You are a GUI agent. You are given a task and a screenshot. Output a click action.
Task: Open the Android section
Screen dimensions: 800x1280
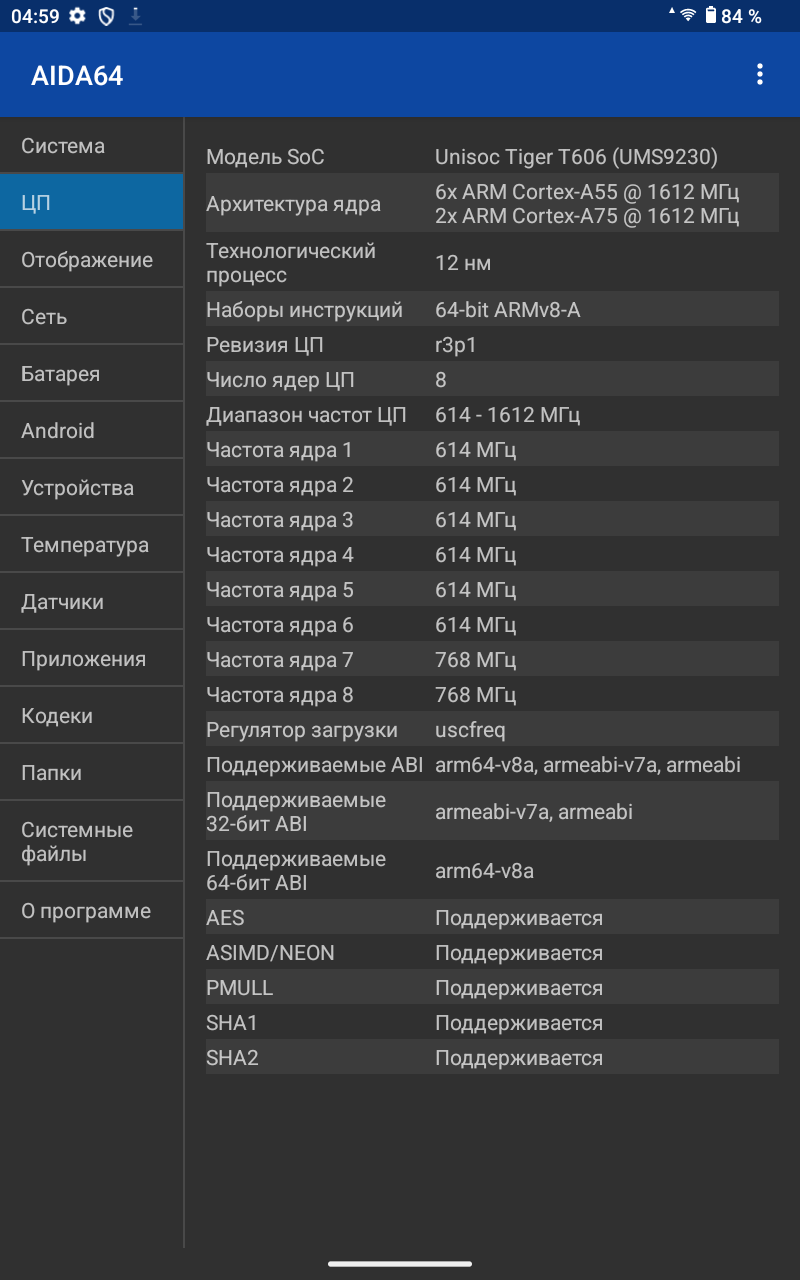coord(91,431)
